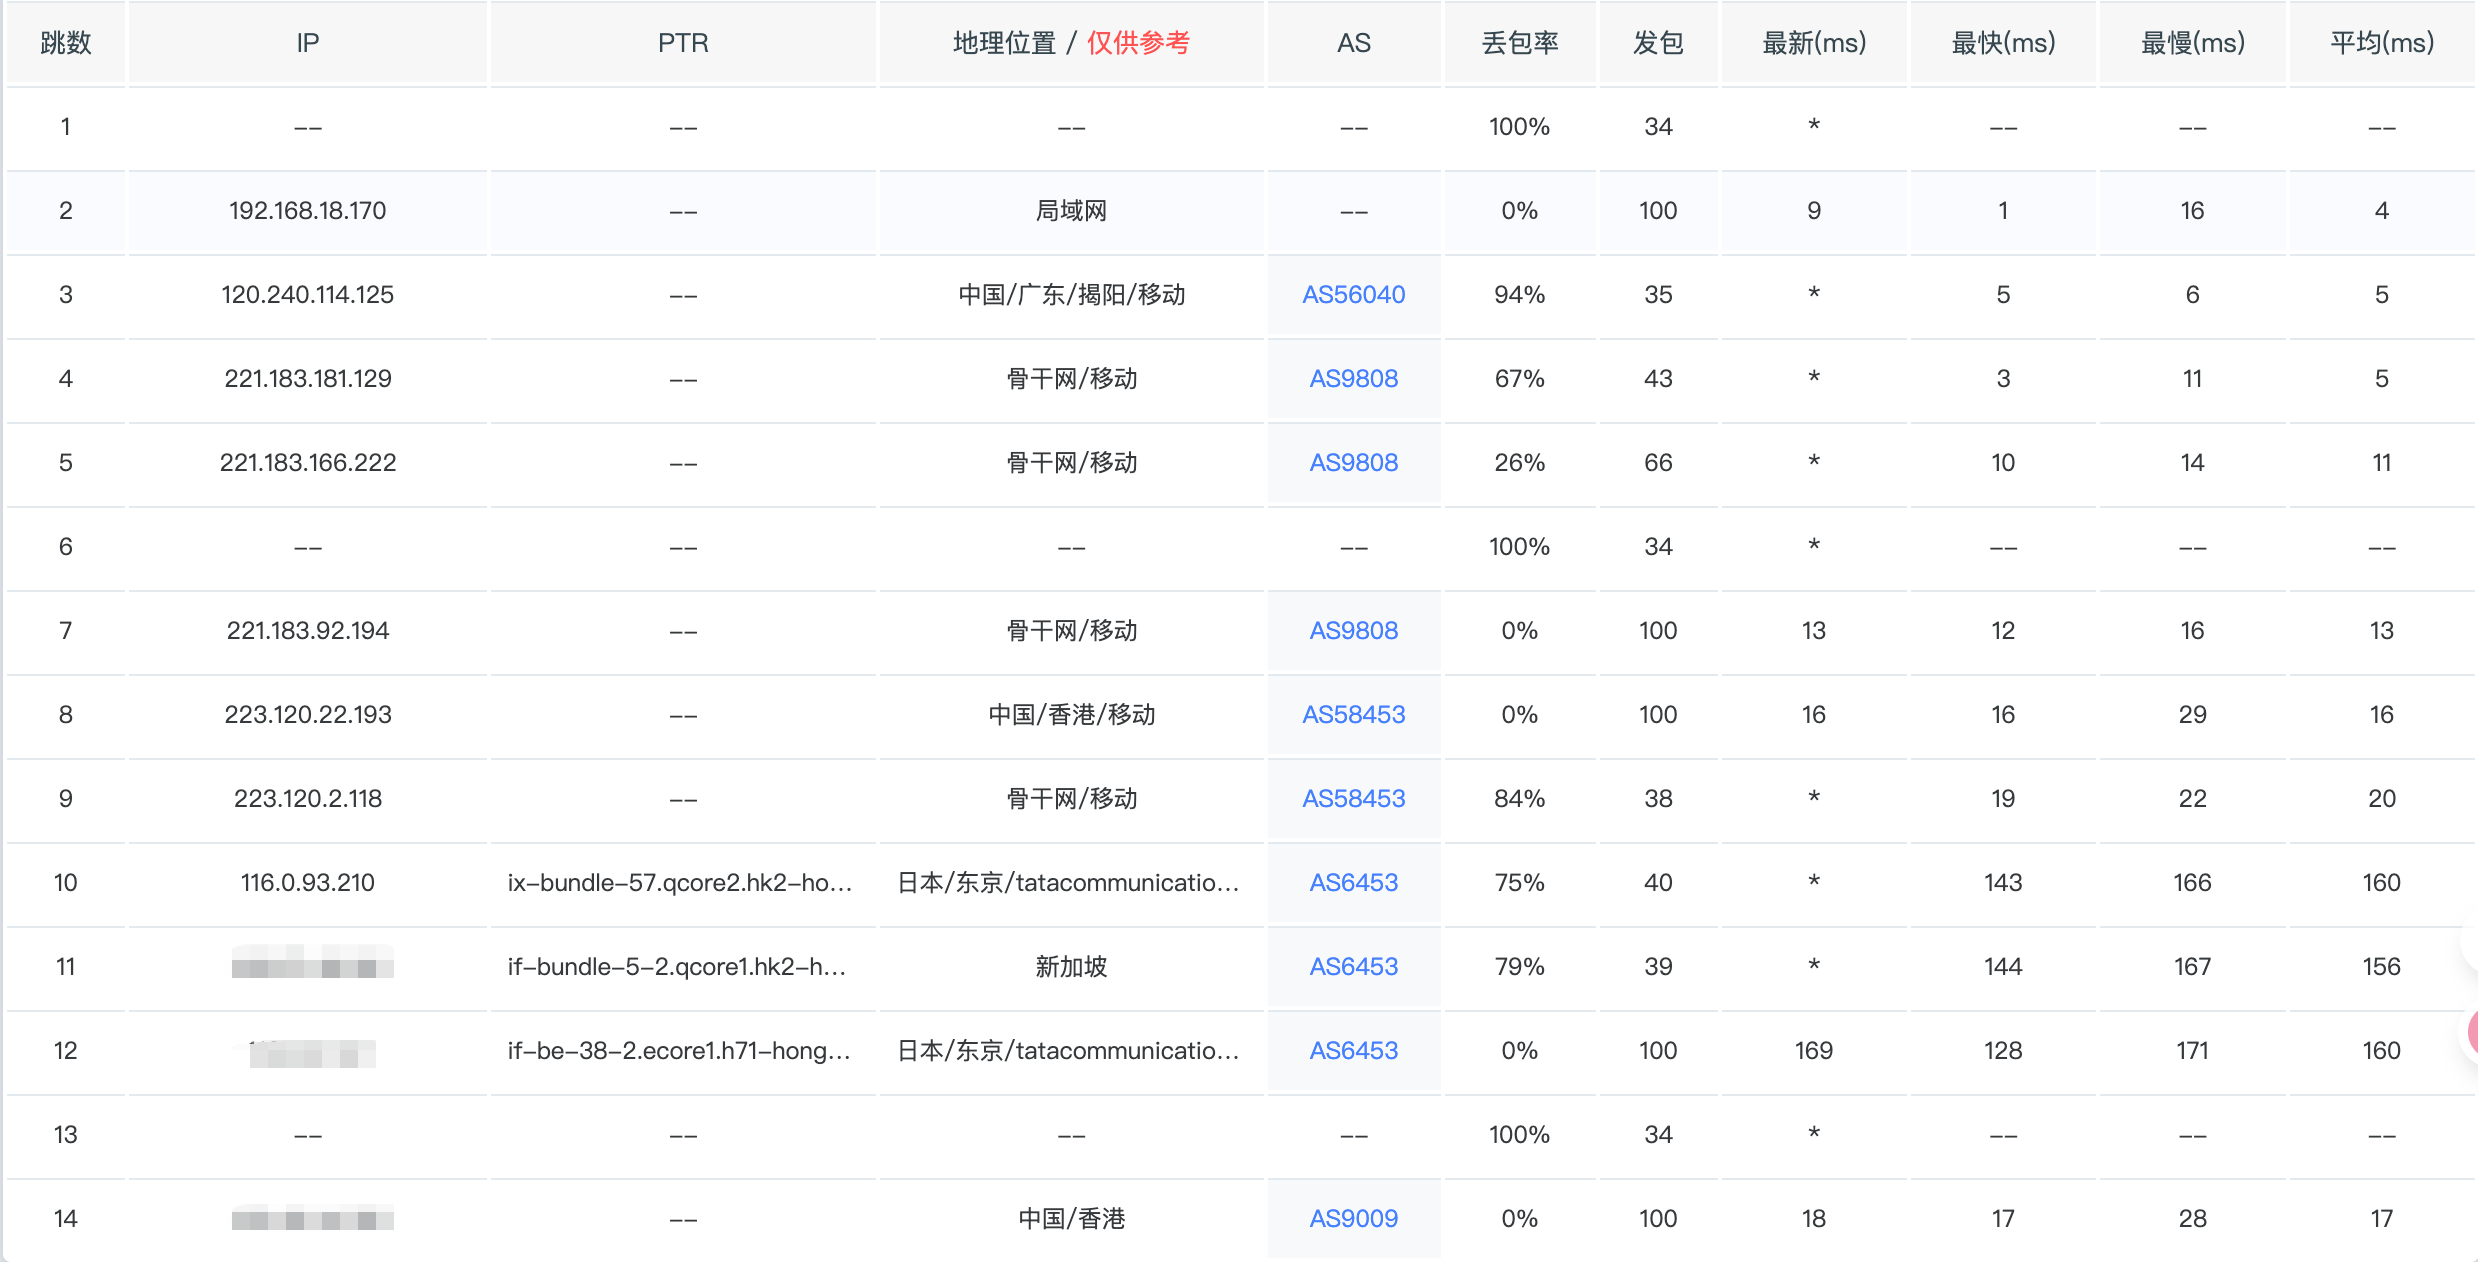This screenshot has height=1262, width=2478.
Task: Click the 丢包率 column header
Action: (1519, 43)
